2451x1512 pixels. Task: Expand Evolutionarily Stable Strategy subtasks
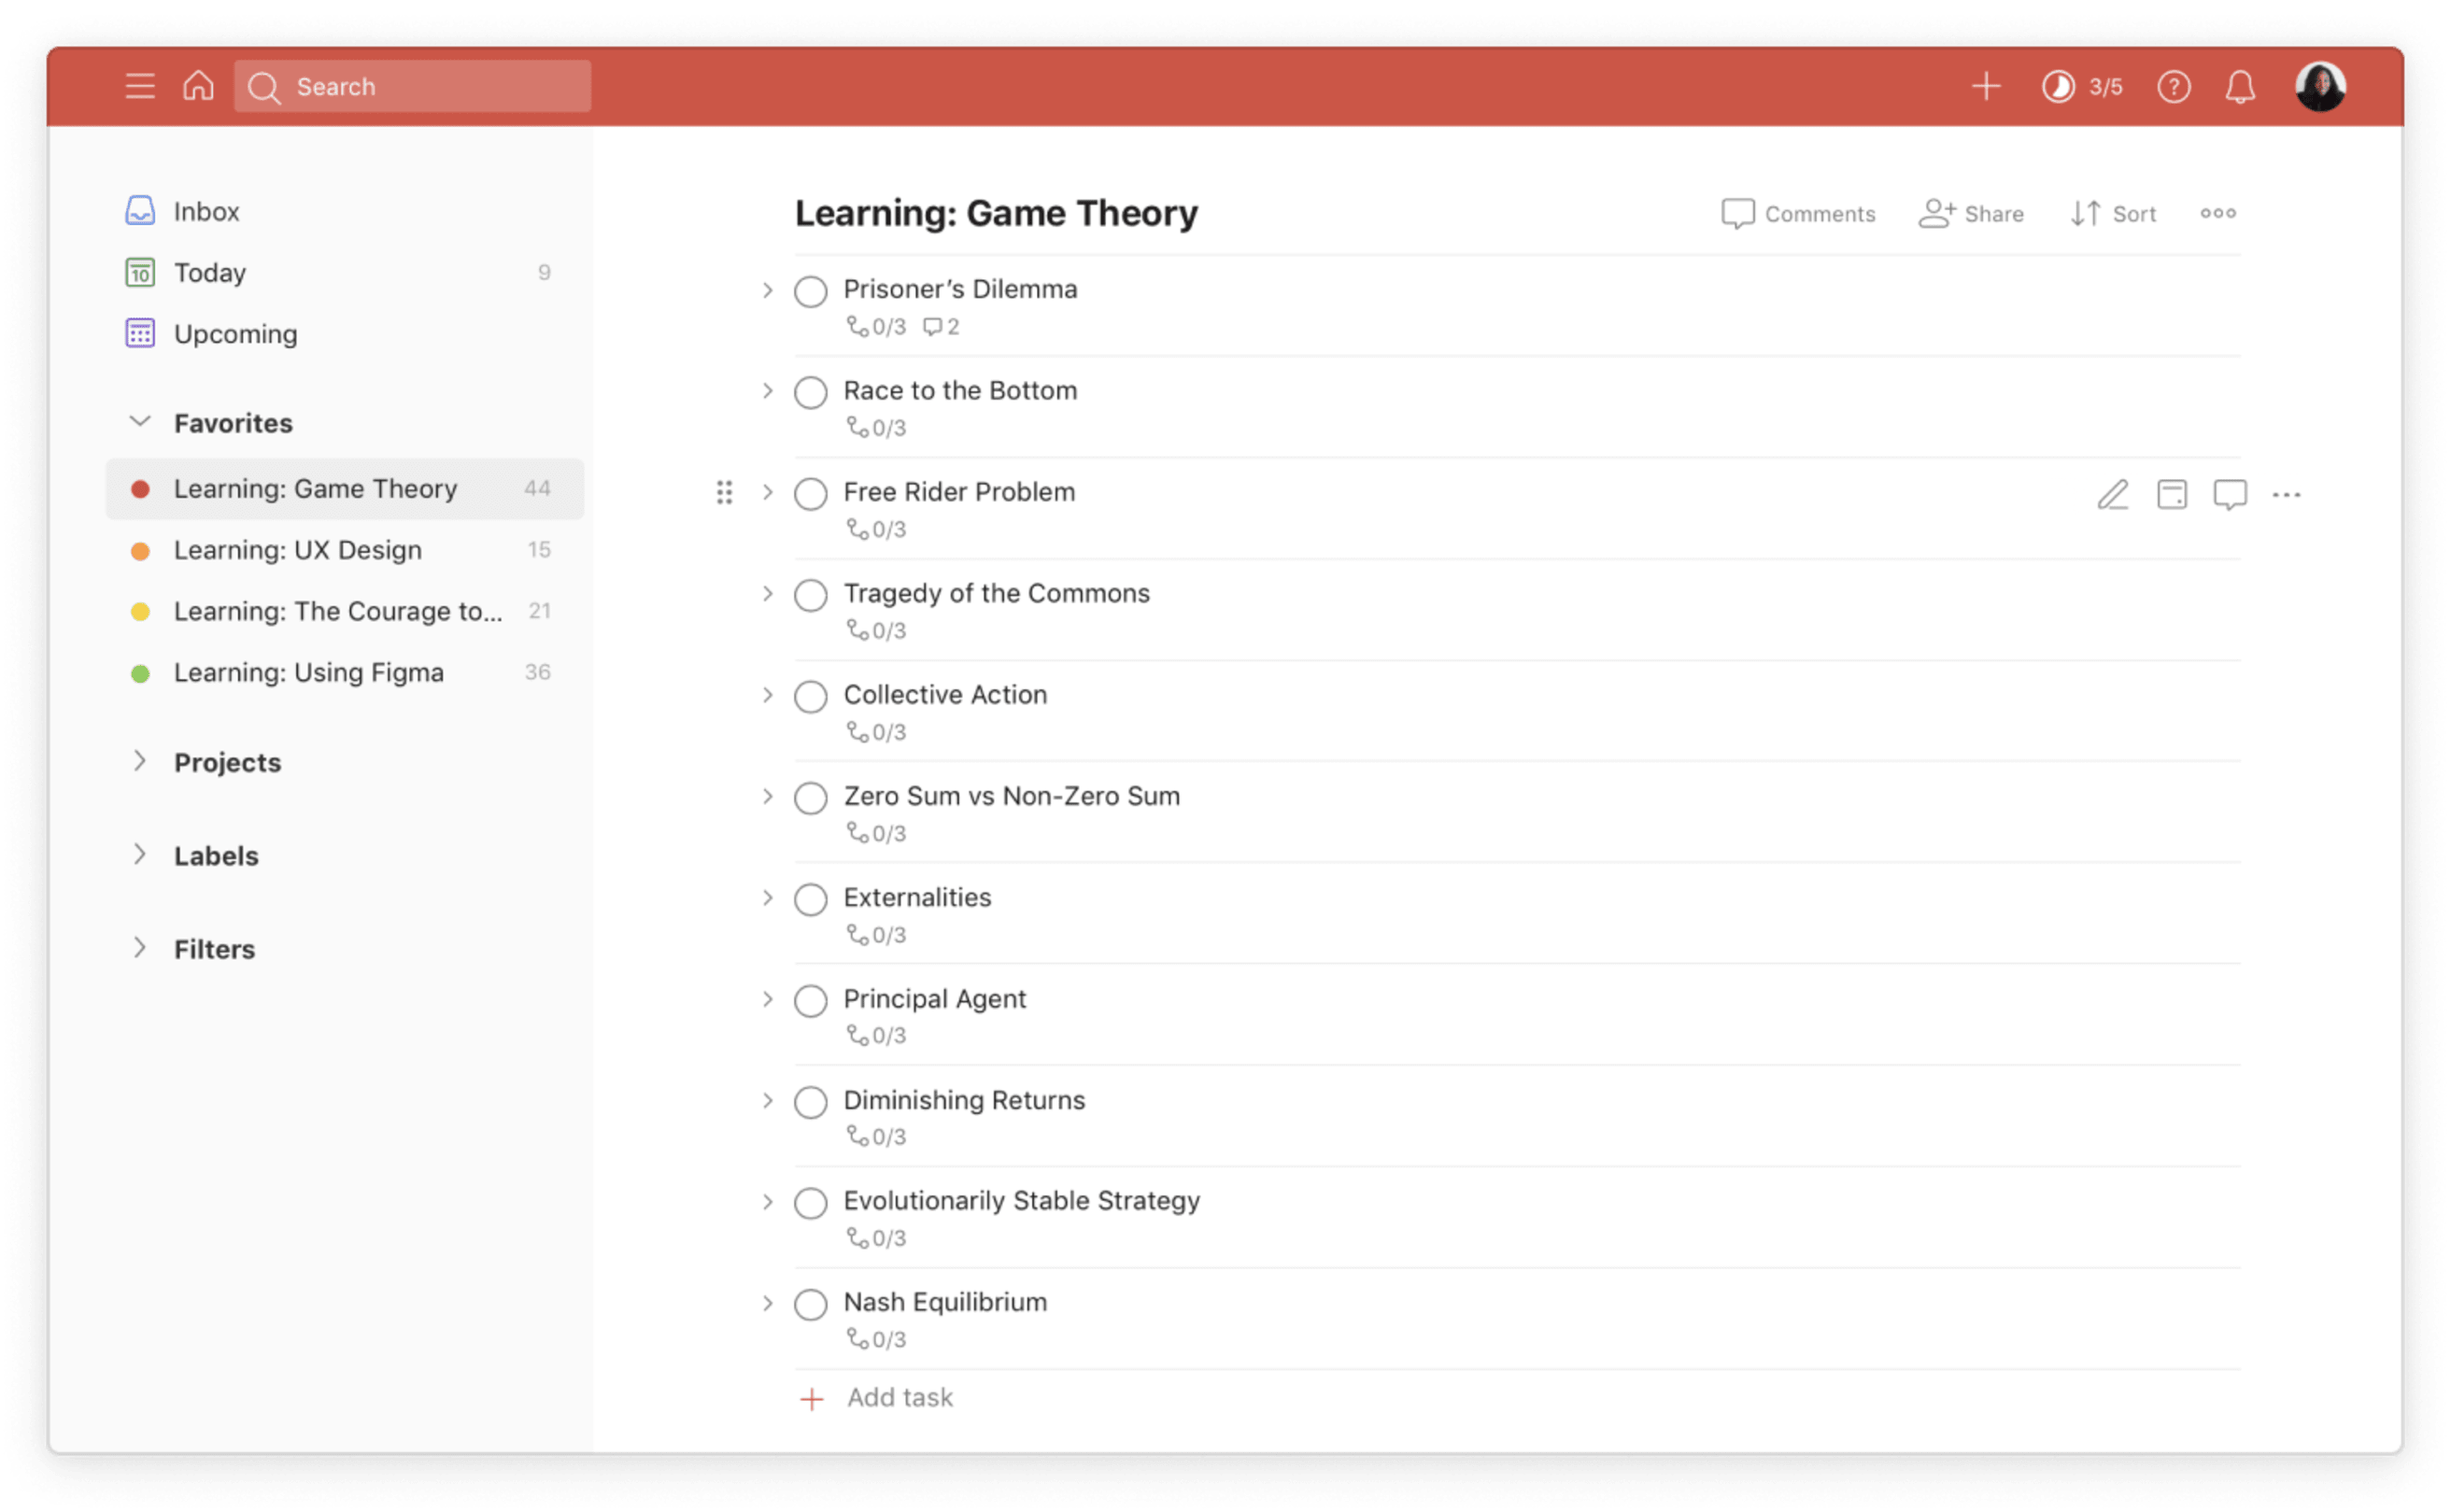point(767,1202)
